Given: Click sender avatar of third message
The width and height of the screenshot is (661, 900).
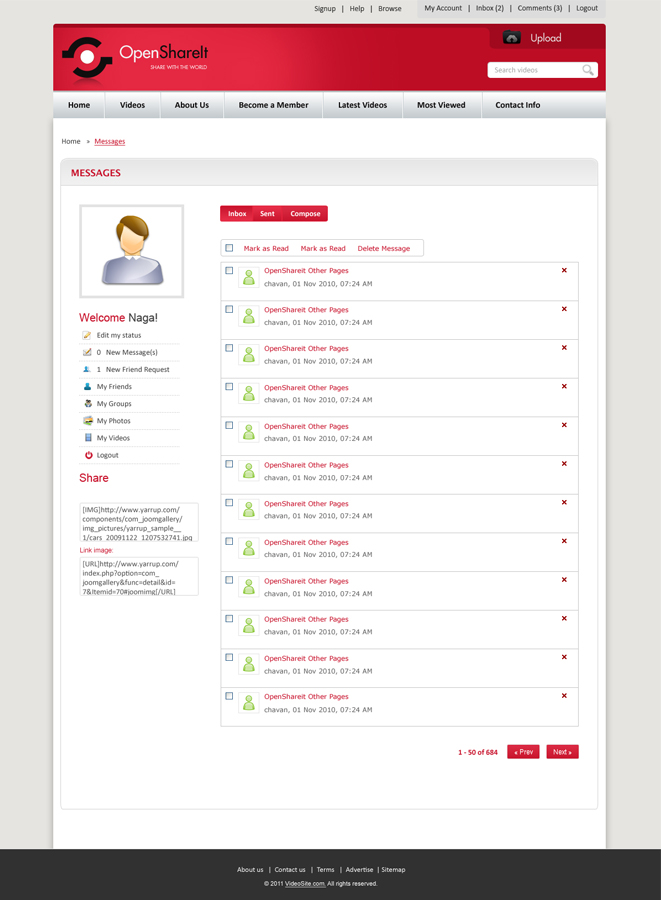Looking at the screenshot, I should 248,355.
